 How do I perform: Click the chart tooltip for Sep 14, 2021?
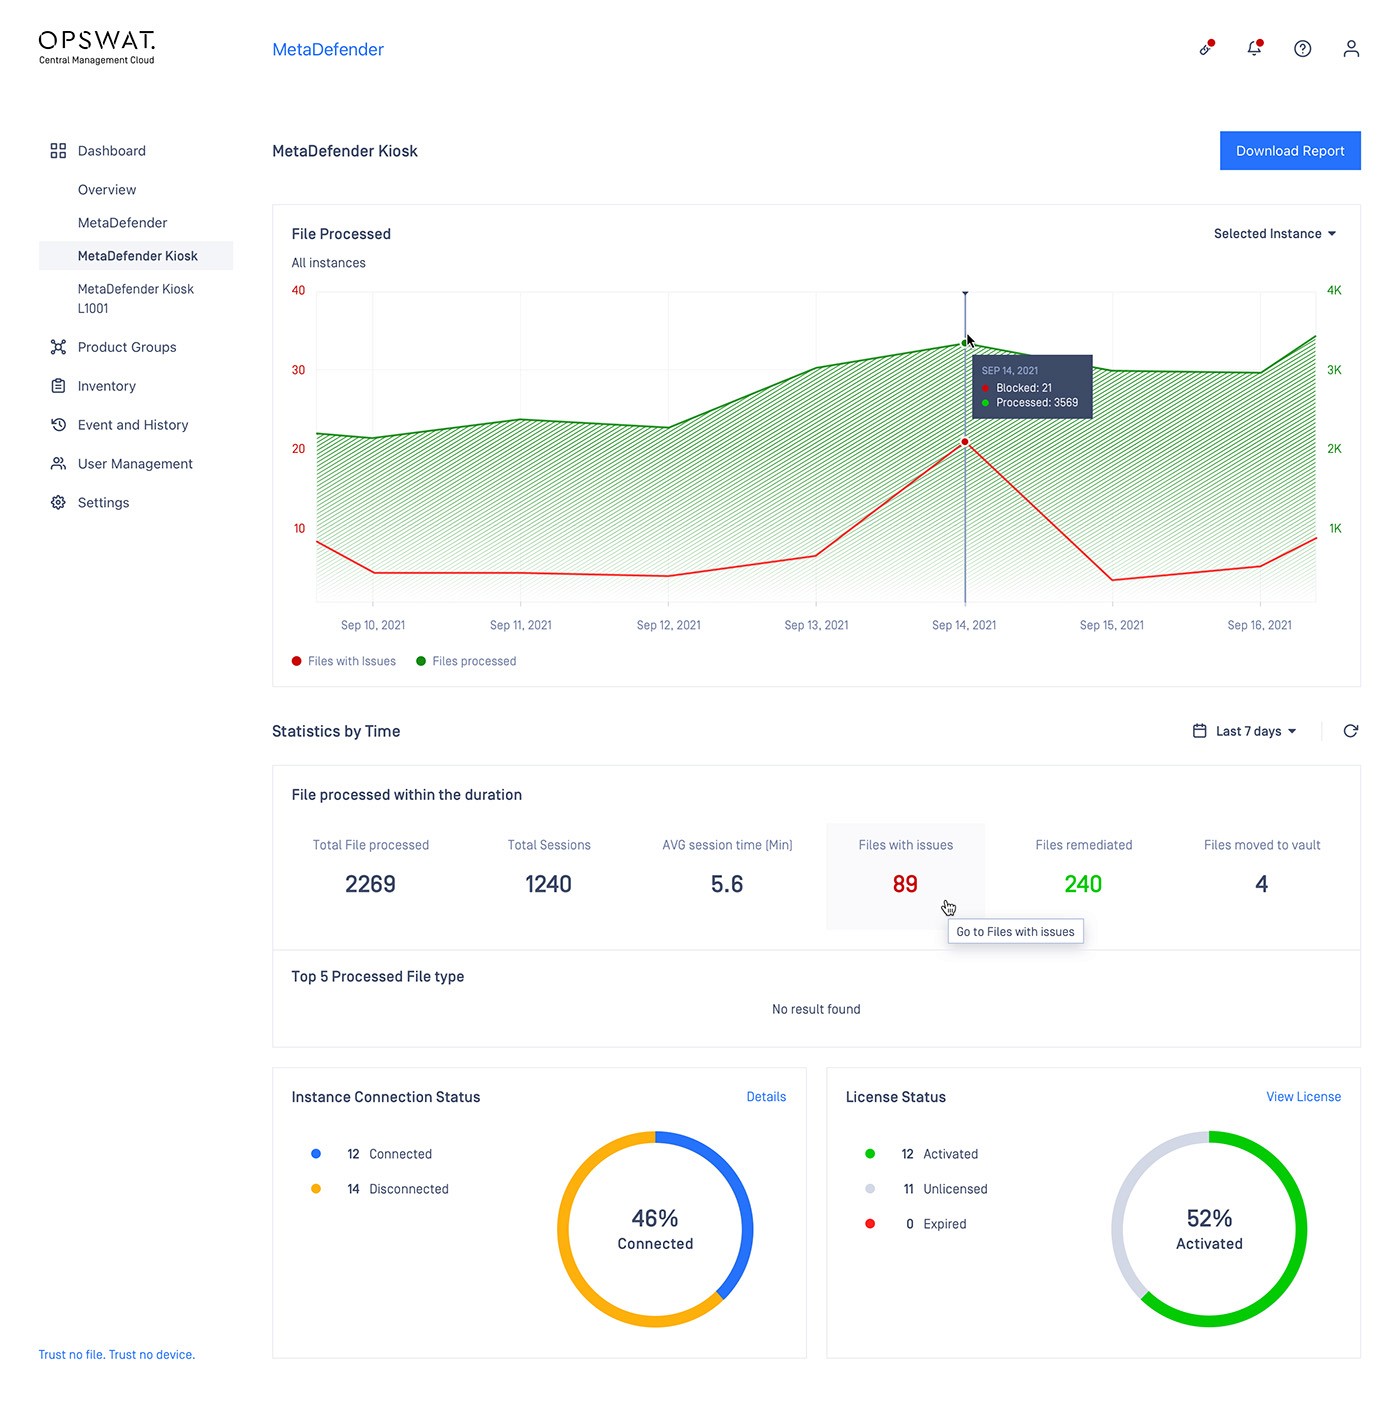[1032, 387]
